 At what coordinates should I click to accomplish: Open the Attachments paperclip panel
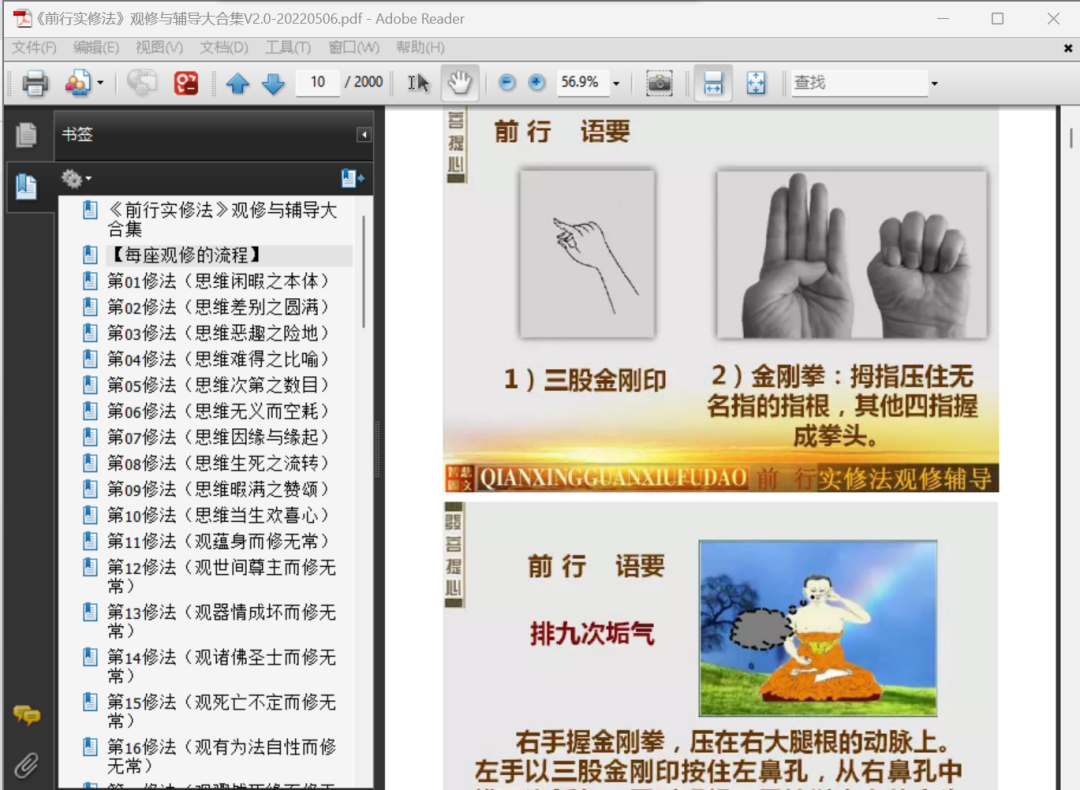pos(26,765)
